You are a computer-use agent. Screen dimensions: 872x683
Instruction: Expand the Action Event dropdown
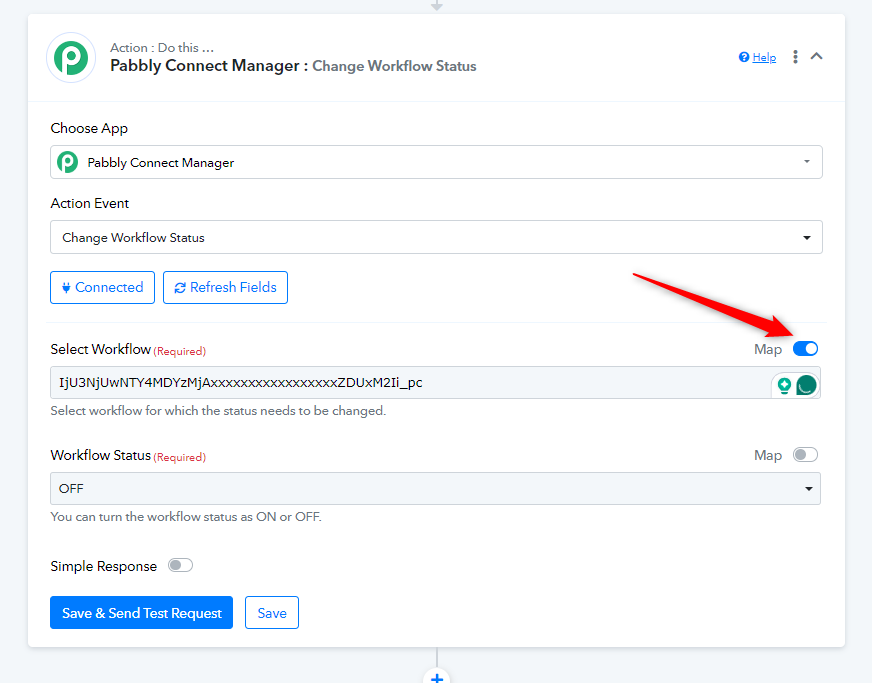[x=436, y=237]
